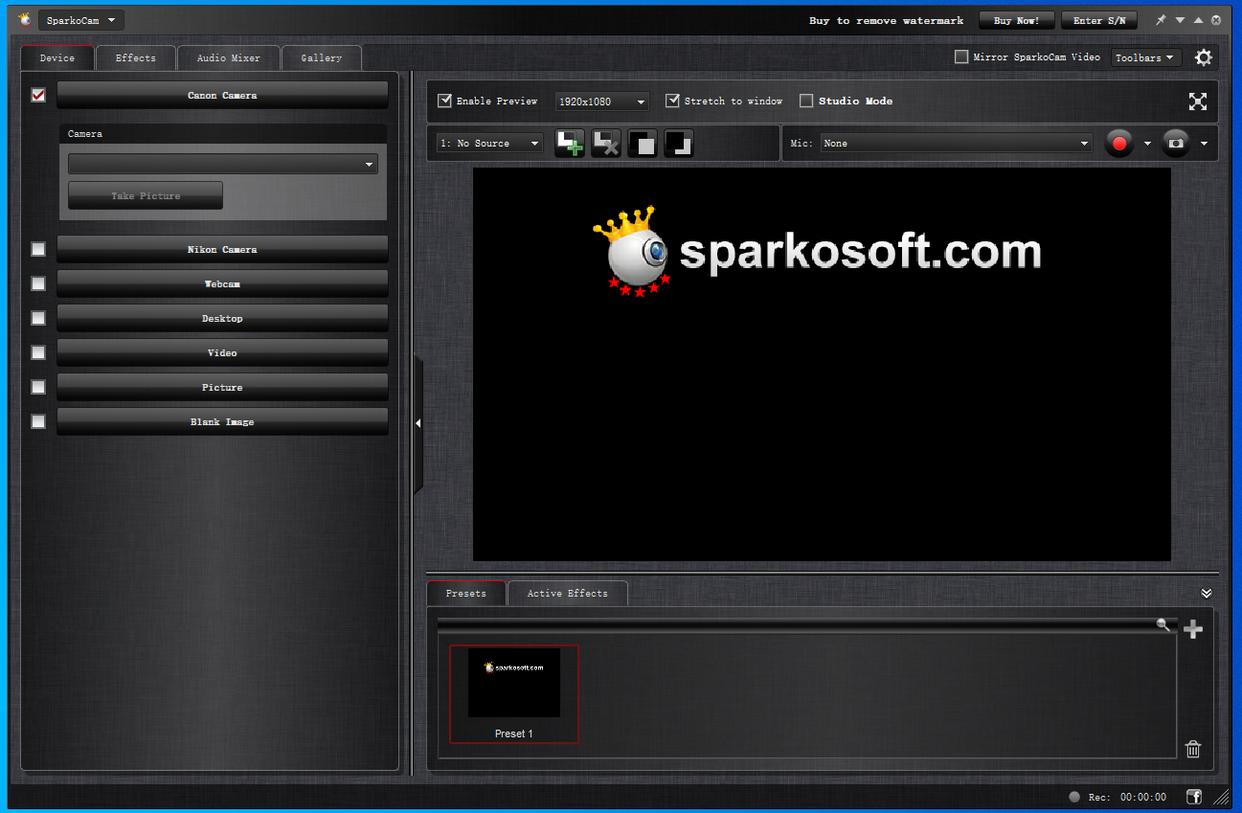The width and height of the screenshot is (1242, 813).
Task: Open the Toolbars dropdown menu
Action: coord(1145,58)
